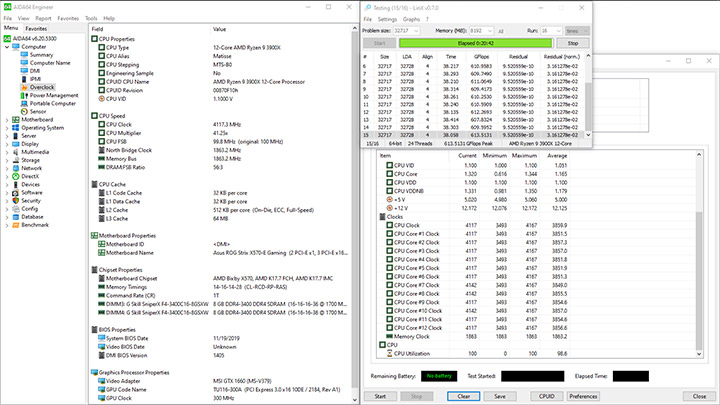This screenshot has height=405, width=720.
Task: Select the Server category icon
Action: click(16, 136)
